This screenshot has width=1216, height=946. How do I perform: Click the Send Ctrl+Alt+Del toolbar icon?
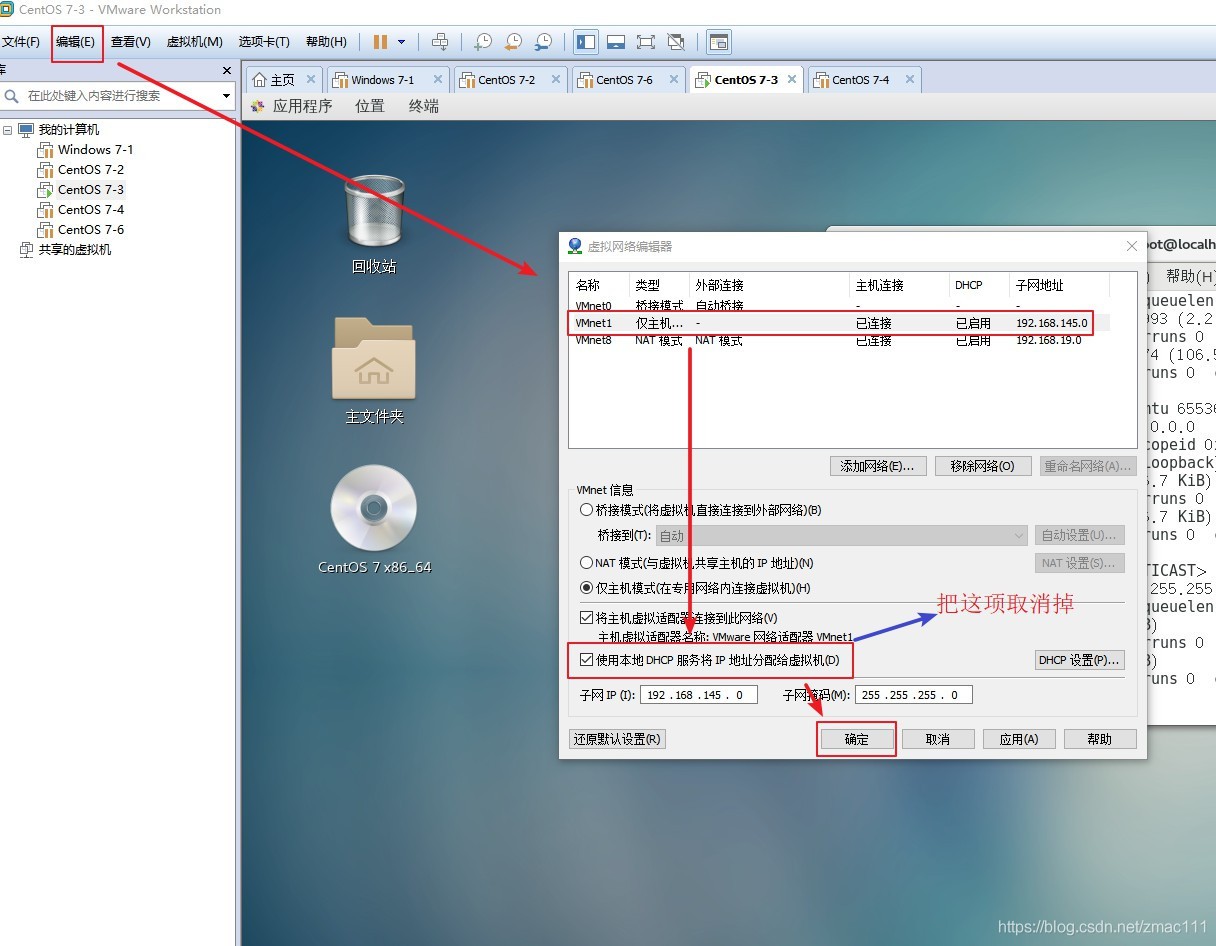(439, 42)
